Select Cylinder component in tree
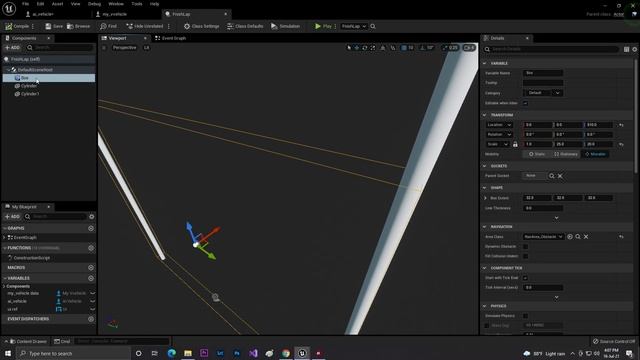 29,86
